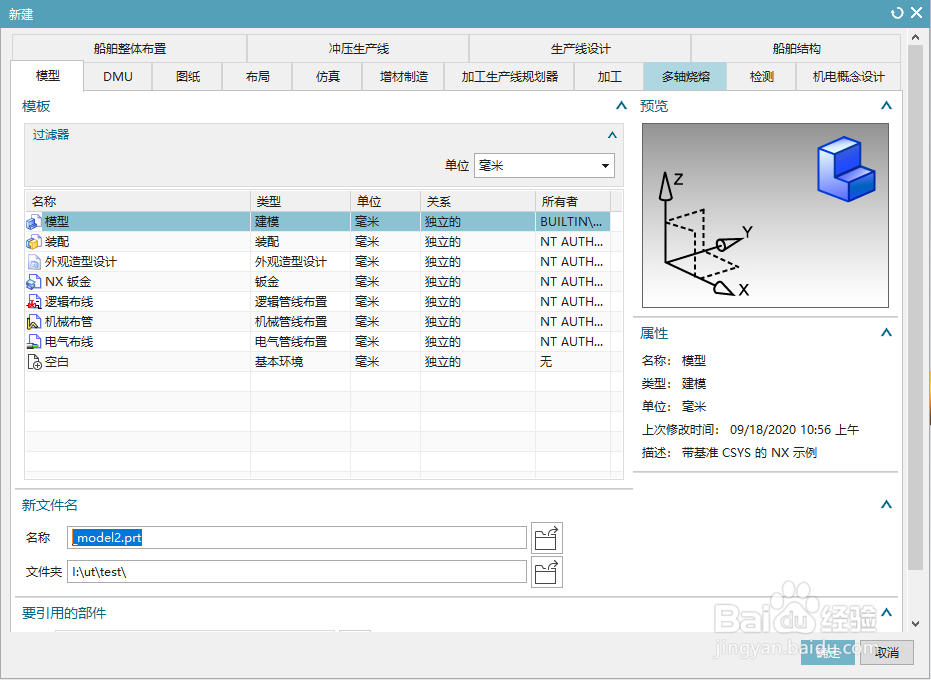Collapse the 预览 preview panel
The width and height of the screenshot is (931, 680).
point(885,105)
